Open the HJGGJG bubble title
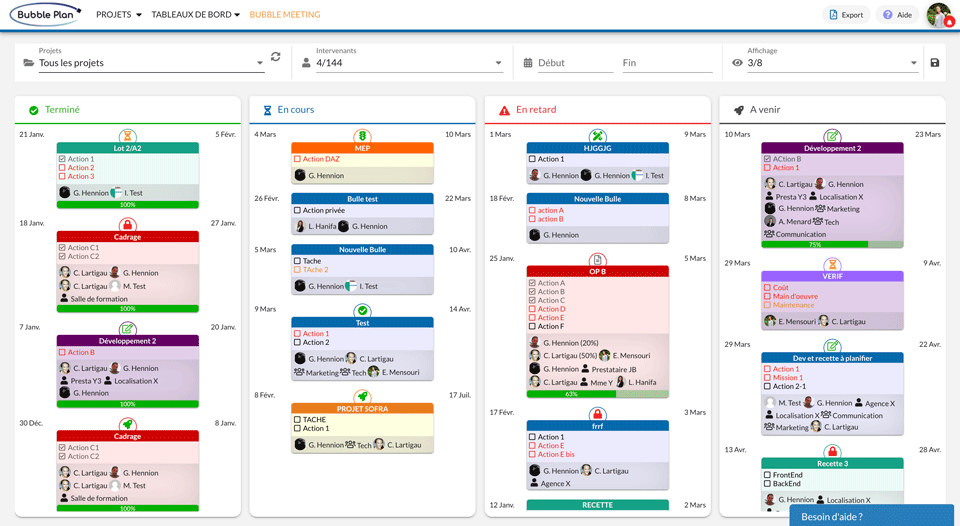Screen dimensions: 960x526 coord(598,148)
